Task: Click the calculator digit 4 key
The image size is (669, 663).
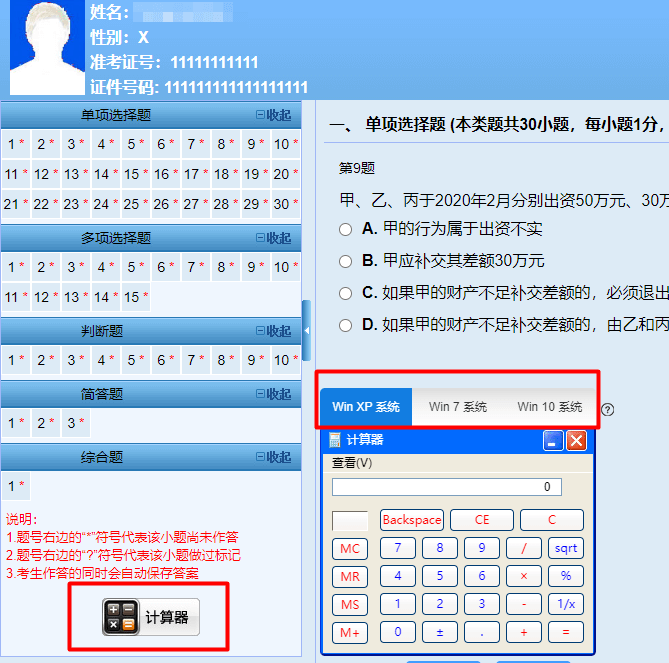Action: (398, 576)
